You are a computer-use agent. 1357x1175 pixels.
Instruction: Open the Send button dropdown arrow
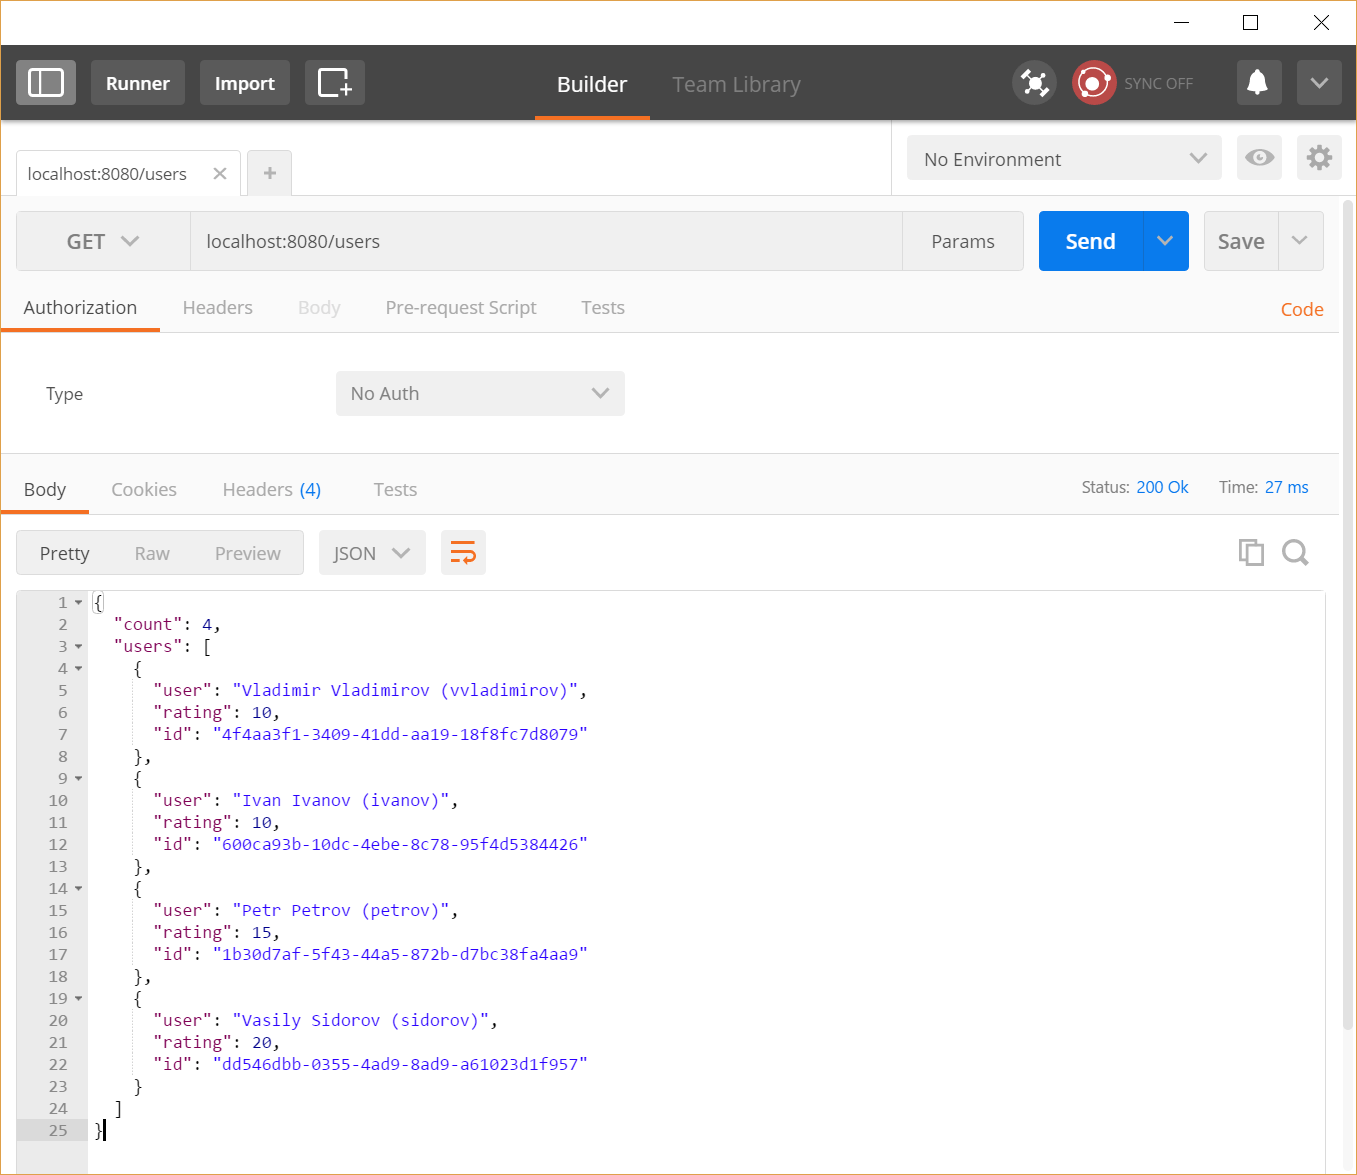(1165, 241)
